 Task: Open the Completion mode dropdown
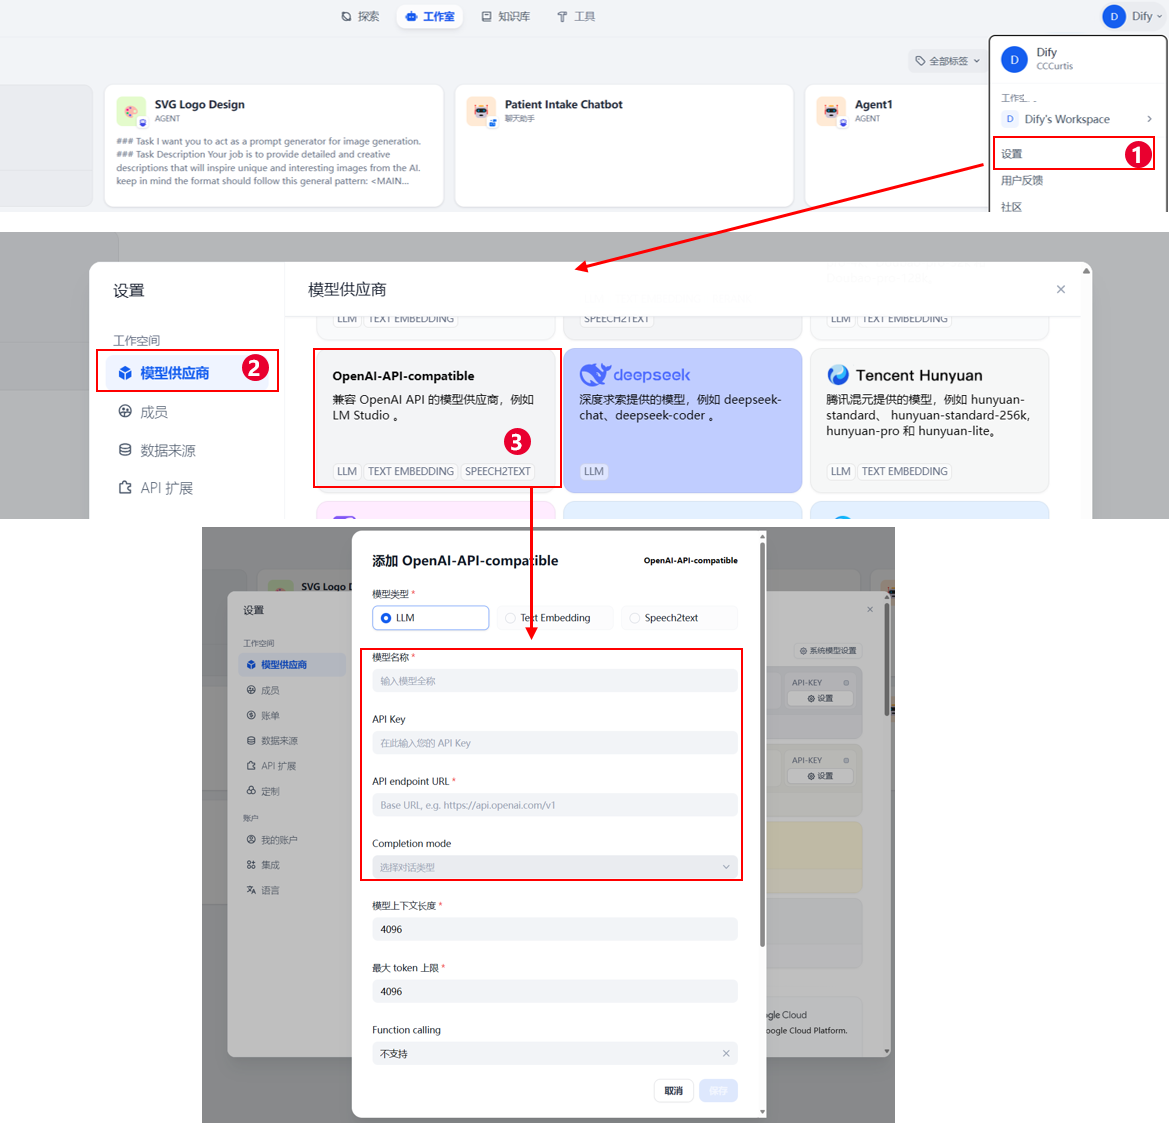555,867
